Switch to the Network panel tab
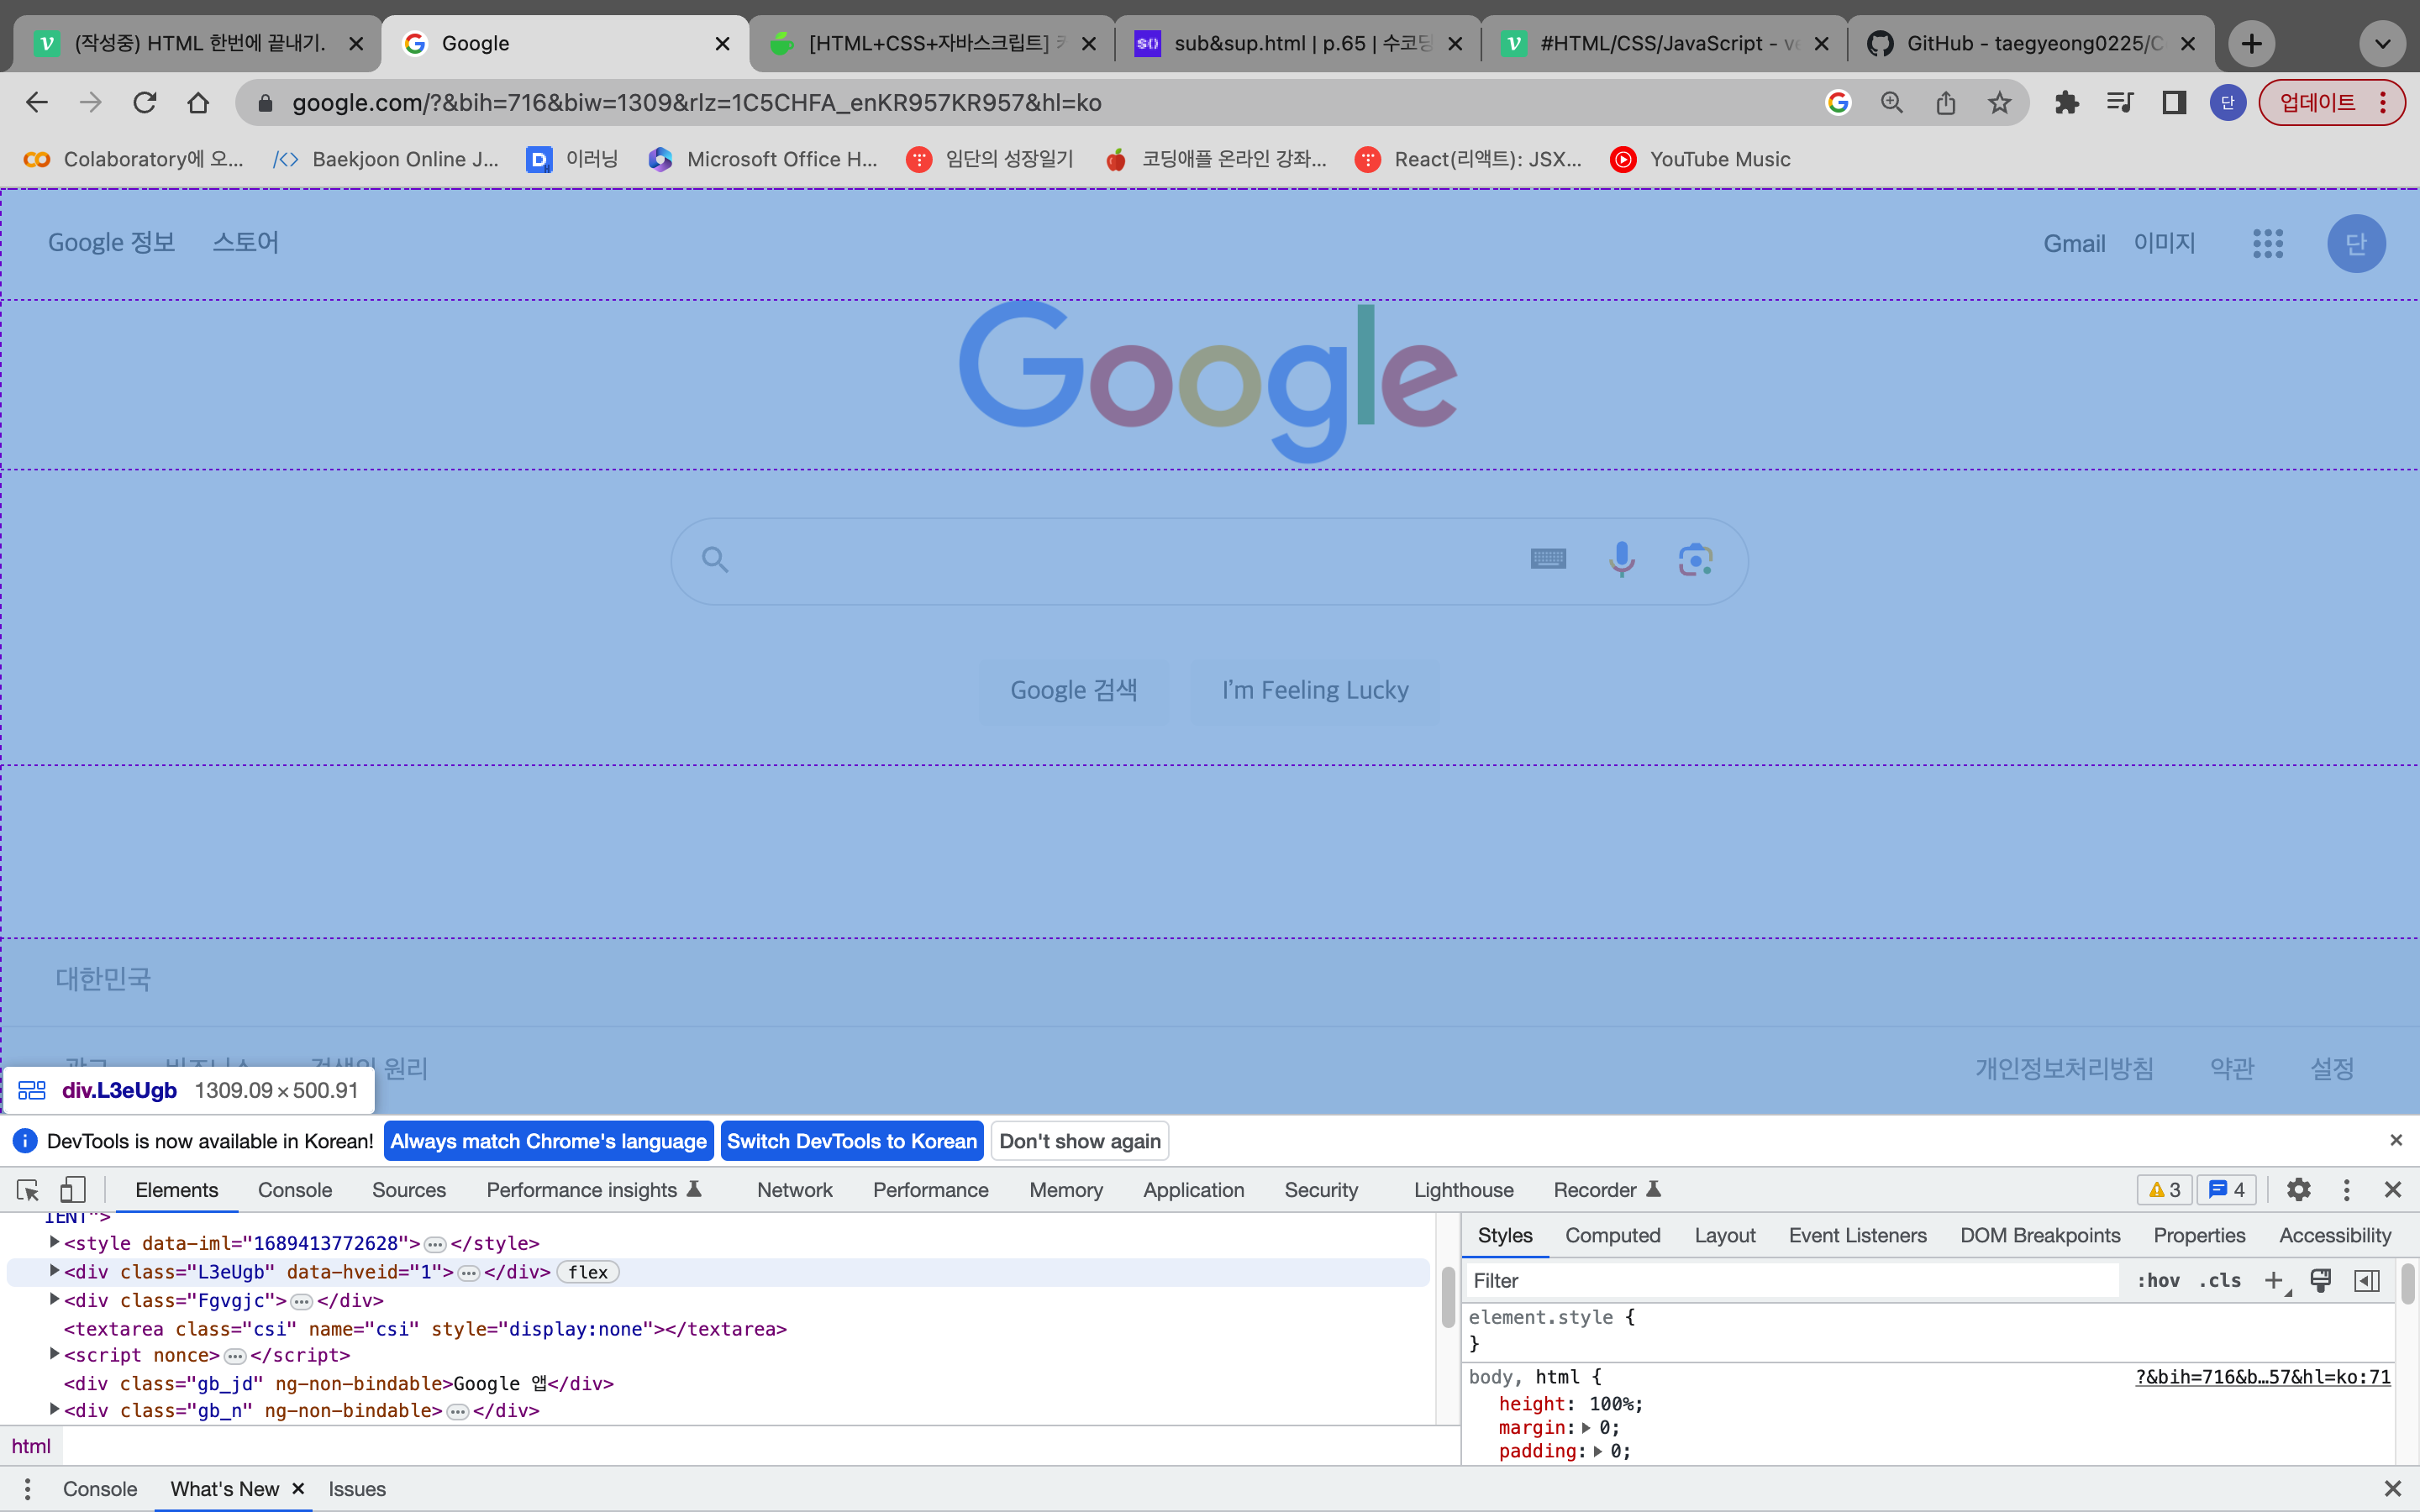The image size is (2420, 1512). click(794, 1190)
